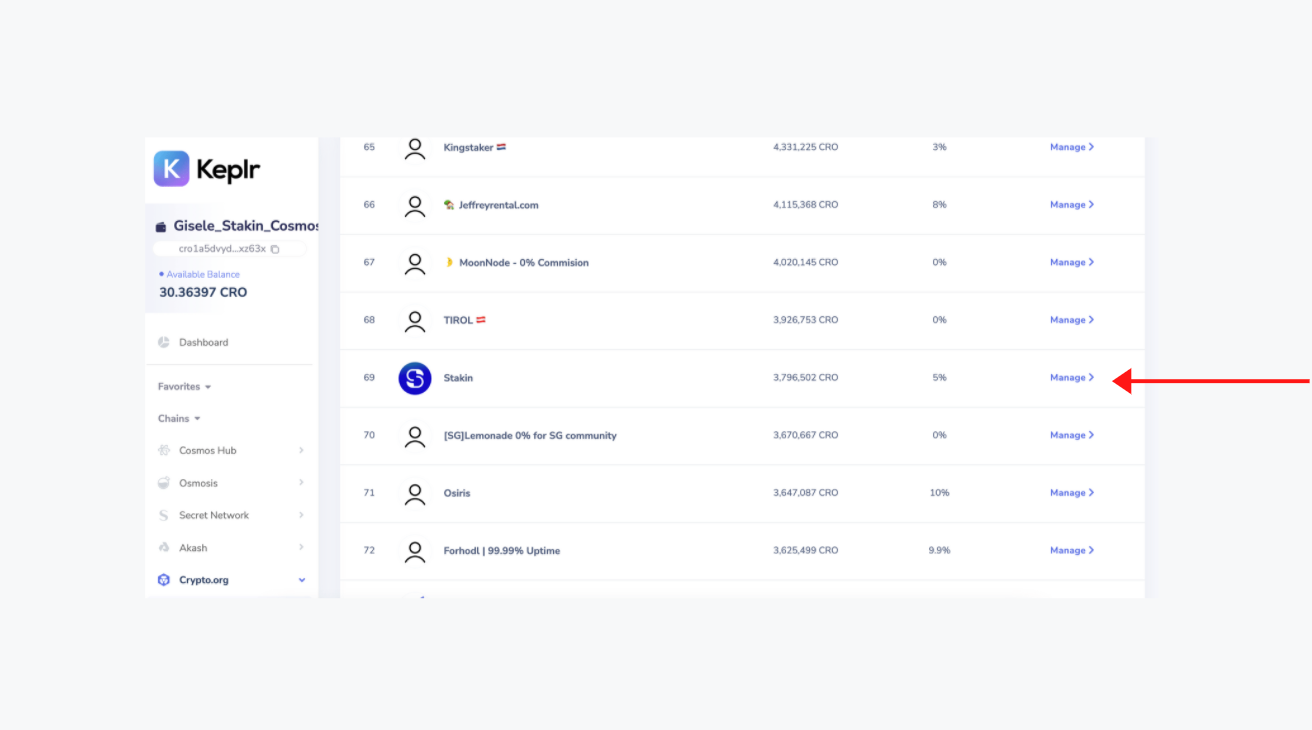This screenshot has width=1312, height=730.
Task: Copy the cro1a5dvyd wallet address
Action: click(275, 249)
